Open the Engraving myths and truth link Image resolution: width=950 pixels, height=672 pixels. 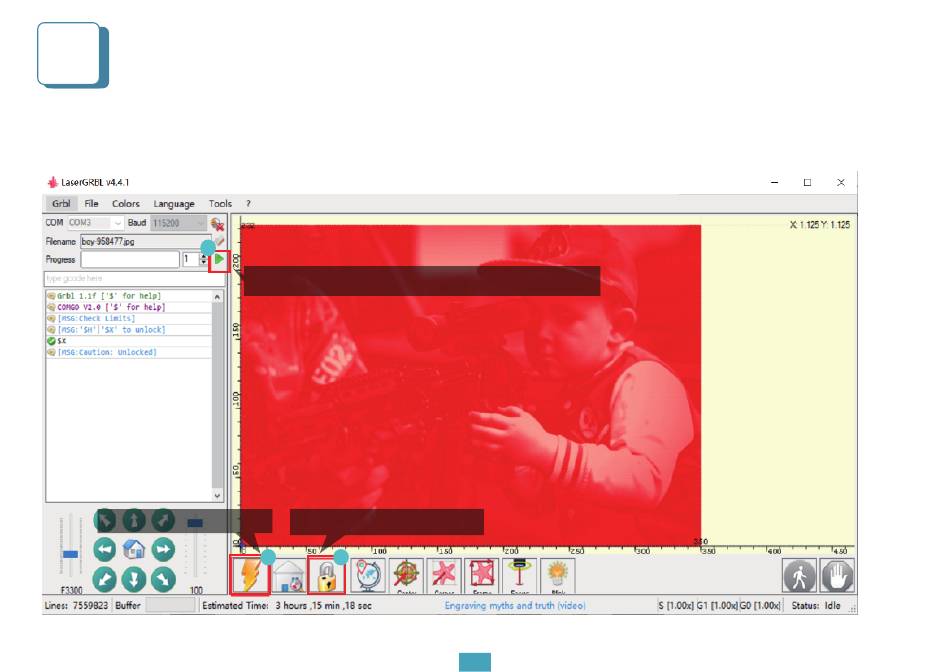point(514,605)
